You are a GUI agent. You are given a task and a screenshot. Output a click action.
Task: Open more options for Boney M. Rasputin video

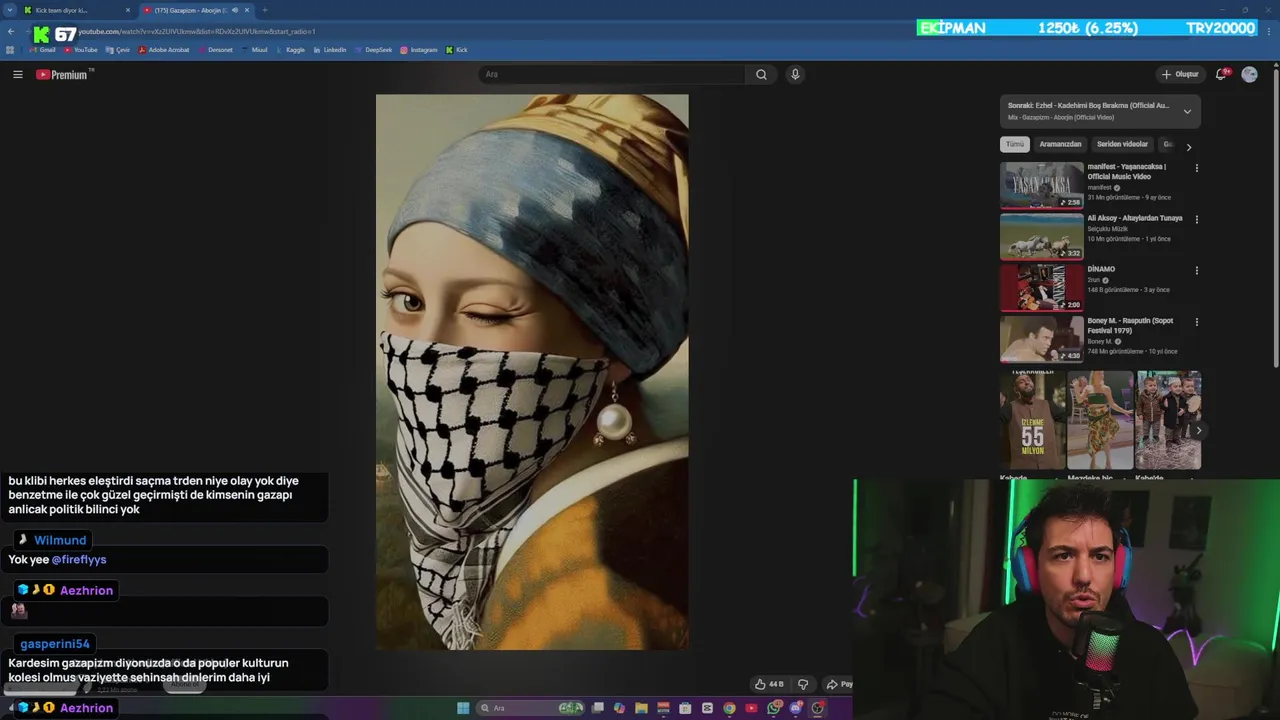pos(1196,322)
